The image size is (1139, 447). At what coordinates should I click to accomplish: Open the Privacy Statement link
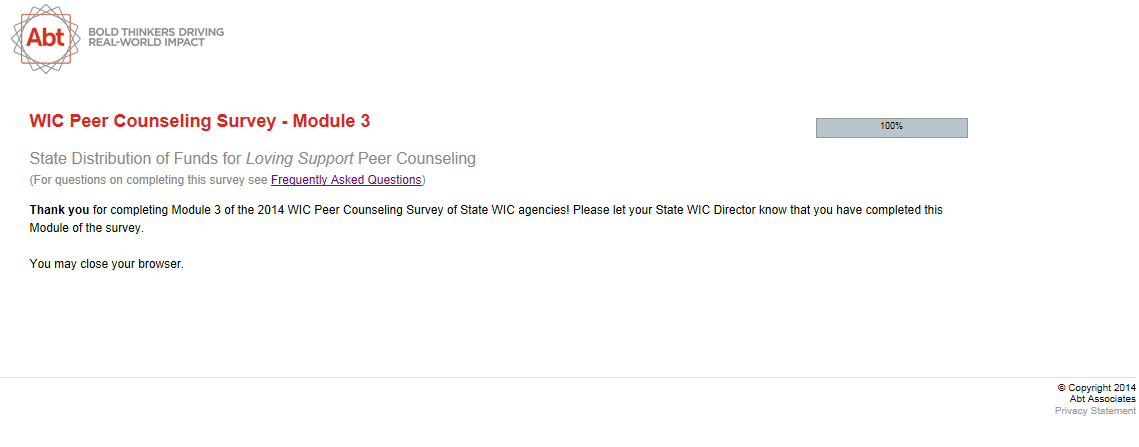(x=1095, y=411)
